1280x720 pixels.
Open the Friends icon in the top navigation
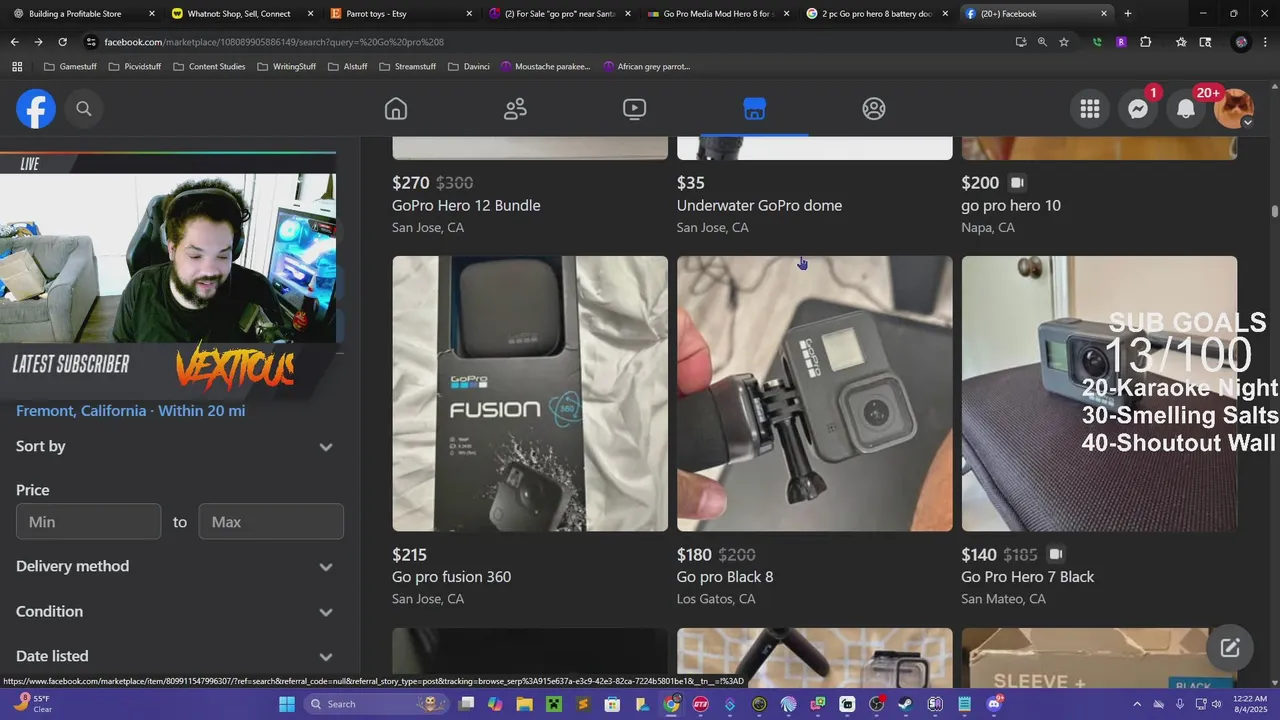pyautogui.click(x=515, y=109)
